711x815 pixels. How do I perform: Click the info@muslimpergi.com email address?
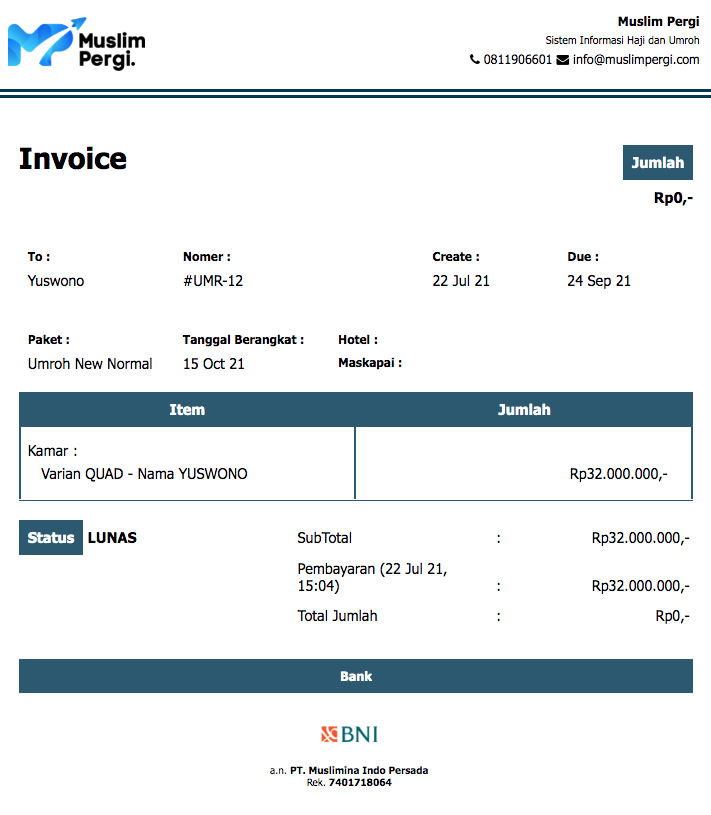point(636,60)
